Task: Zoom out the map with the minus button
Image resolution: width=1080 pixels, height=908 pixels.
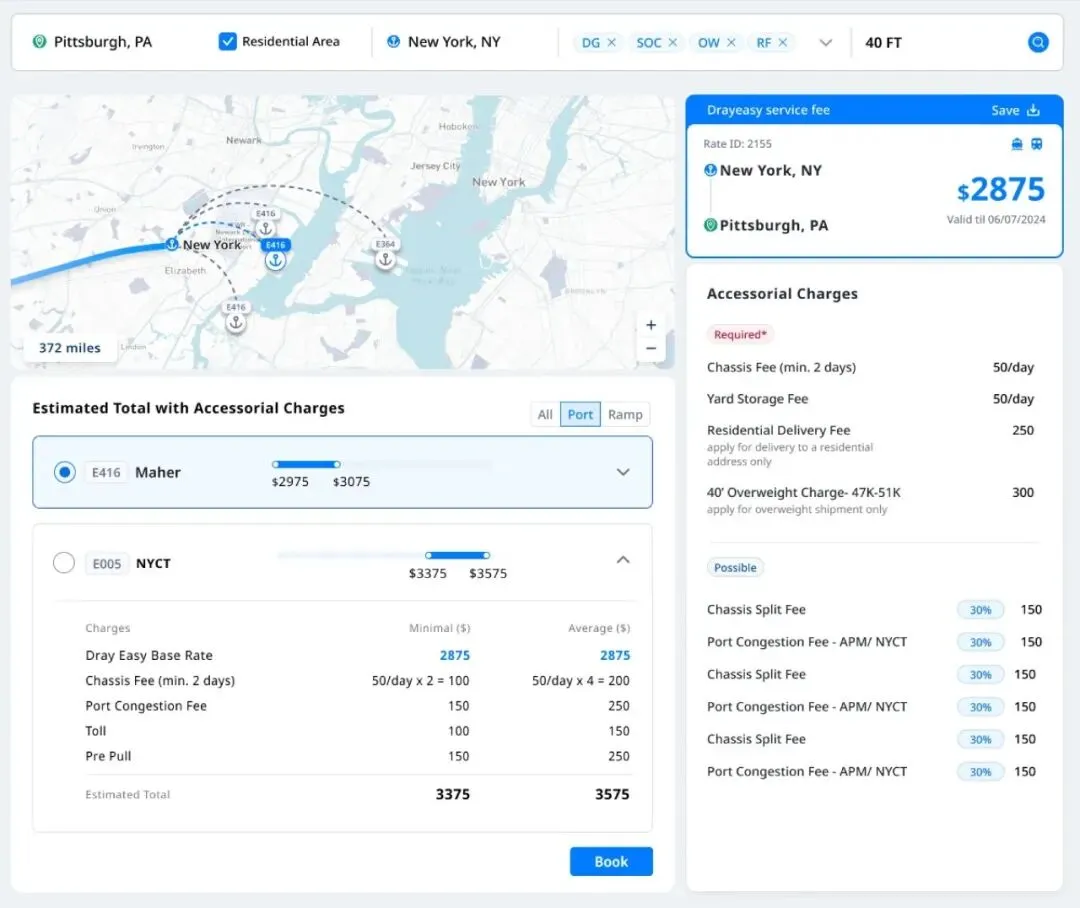Action: click(x=651, y=349)
